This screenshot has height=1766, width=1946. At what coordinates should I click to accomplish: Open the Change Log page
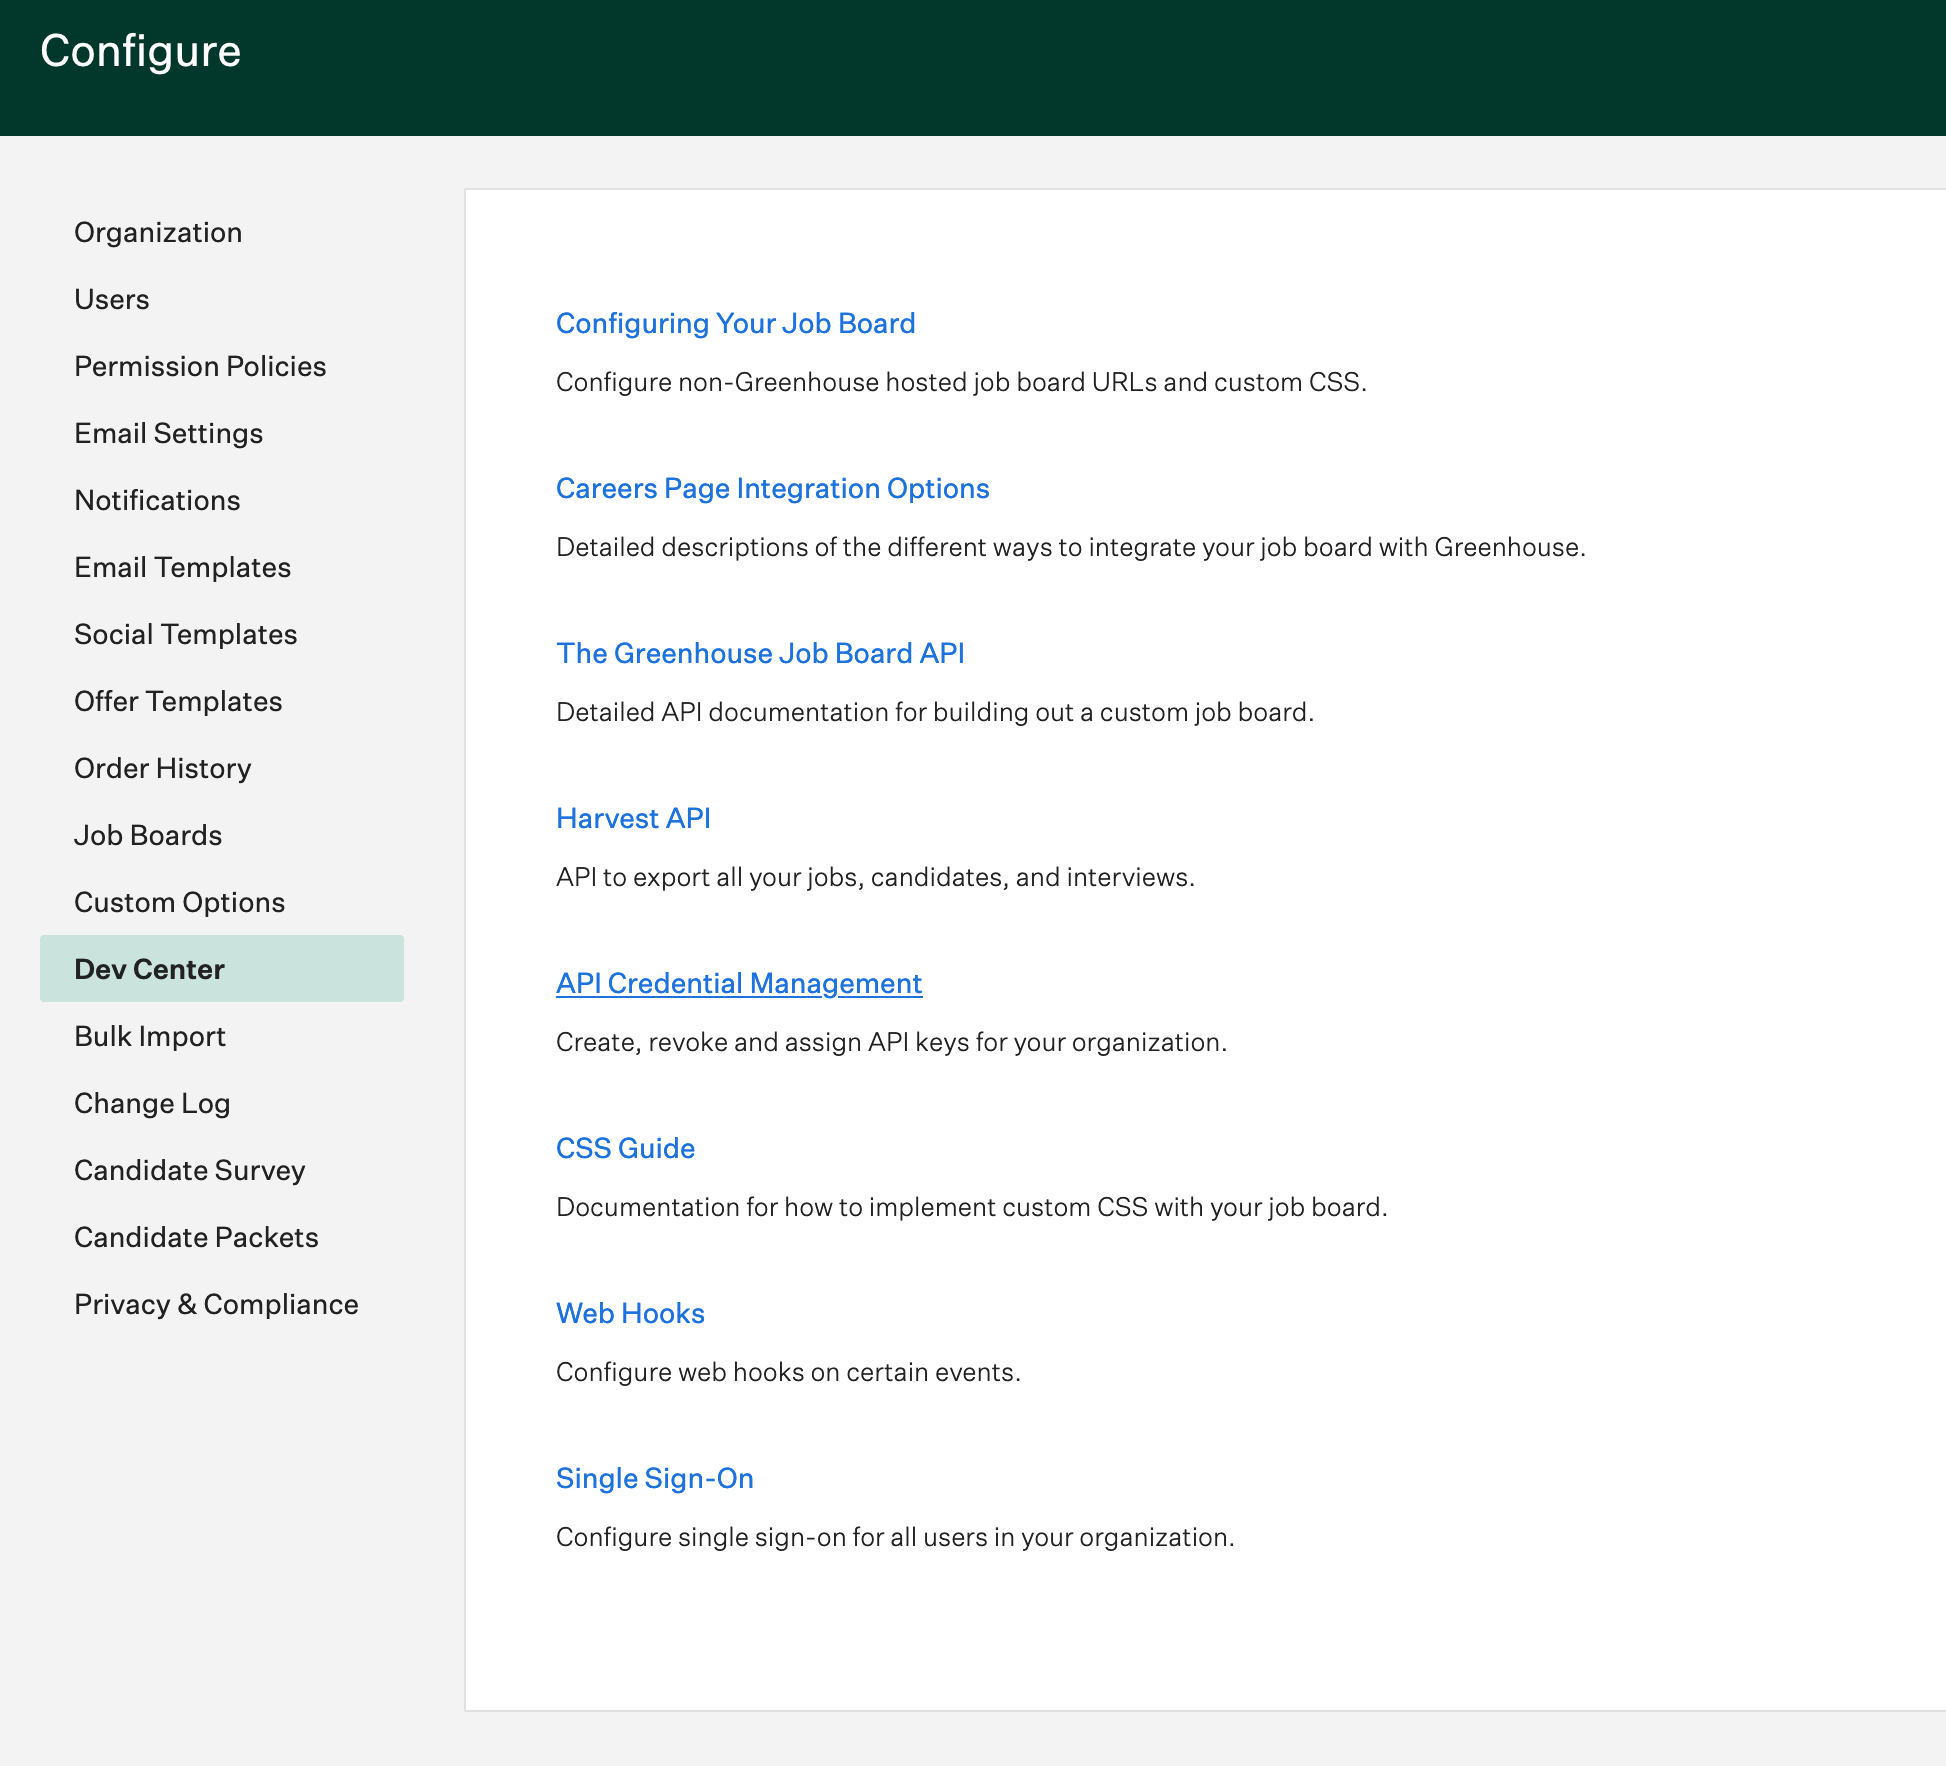152,1103
